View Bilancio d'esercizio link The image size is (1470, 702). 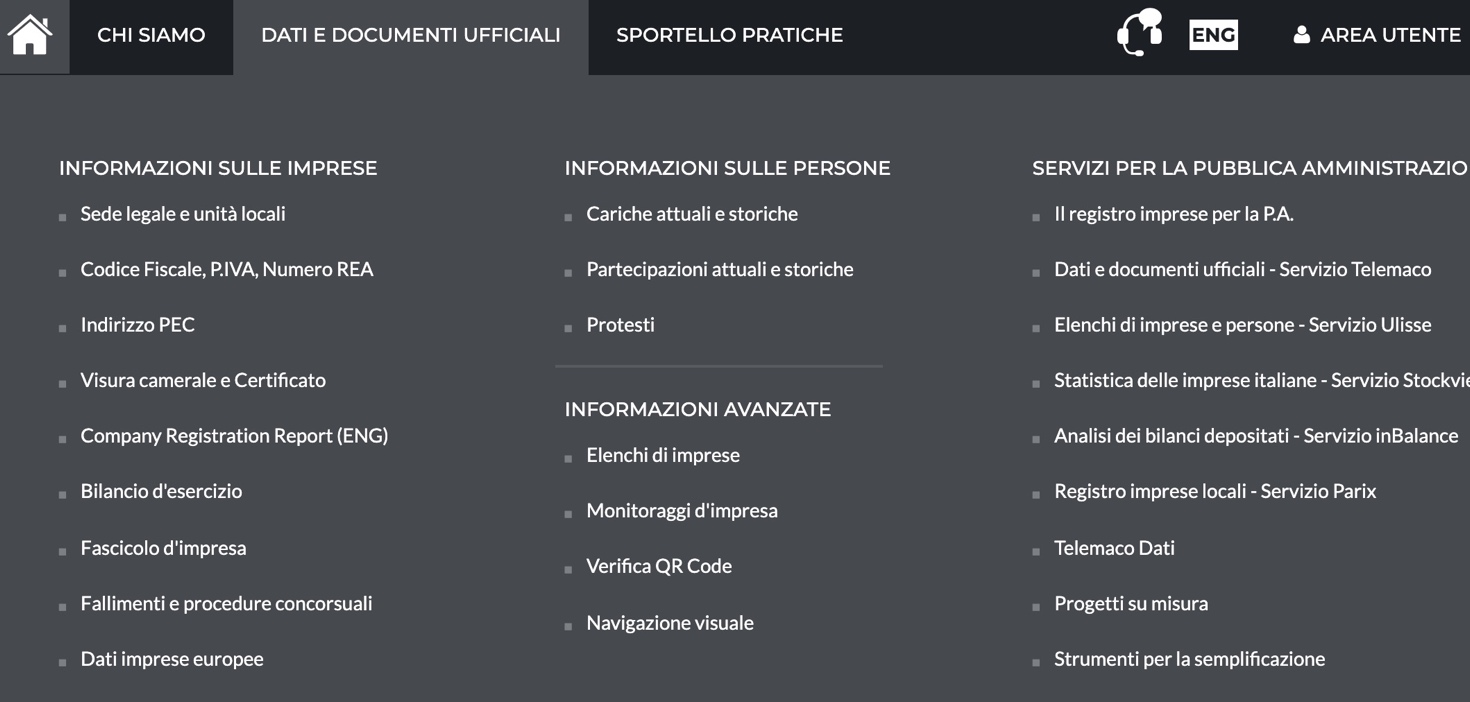[161, 491]
